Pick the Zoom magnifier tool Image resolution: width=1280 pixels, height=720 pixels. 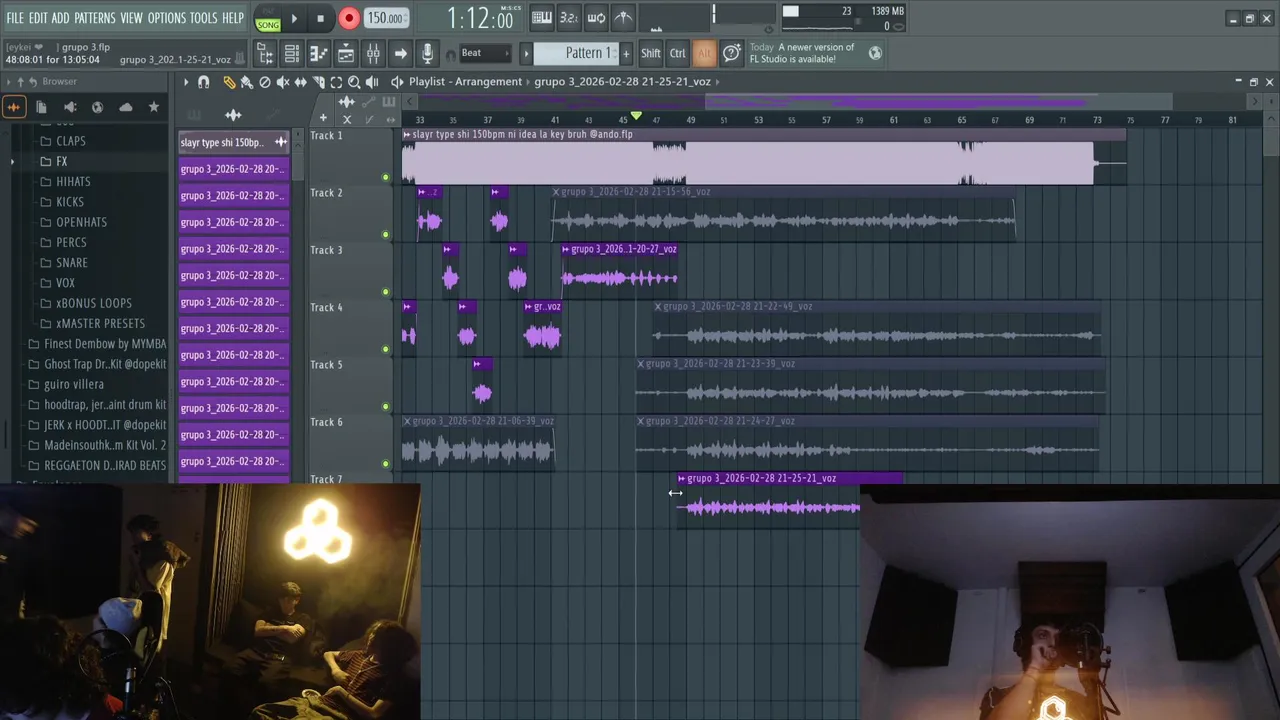pos(354,82)
